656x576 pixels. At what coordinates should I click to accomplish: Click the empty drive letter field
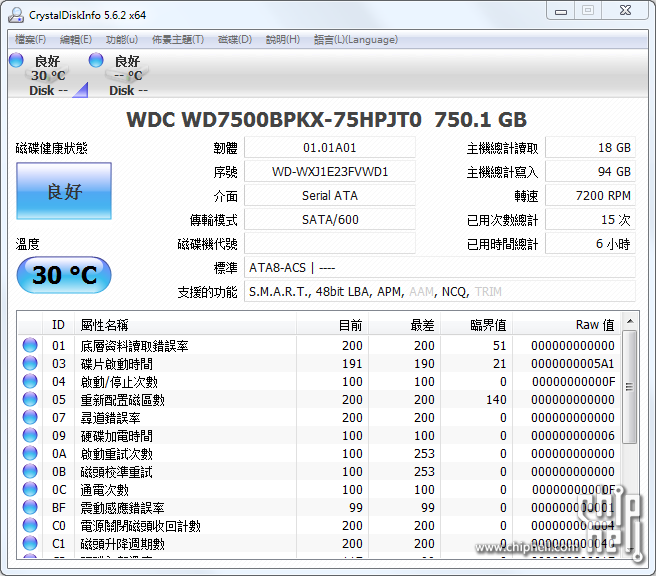click(330, 244)
